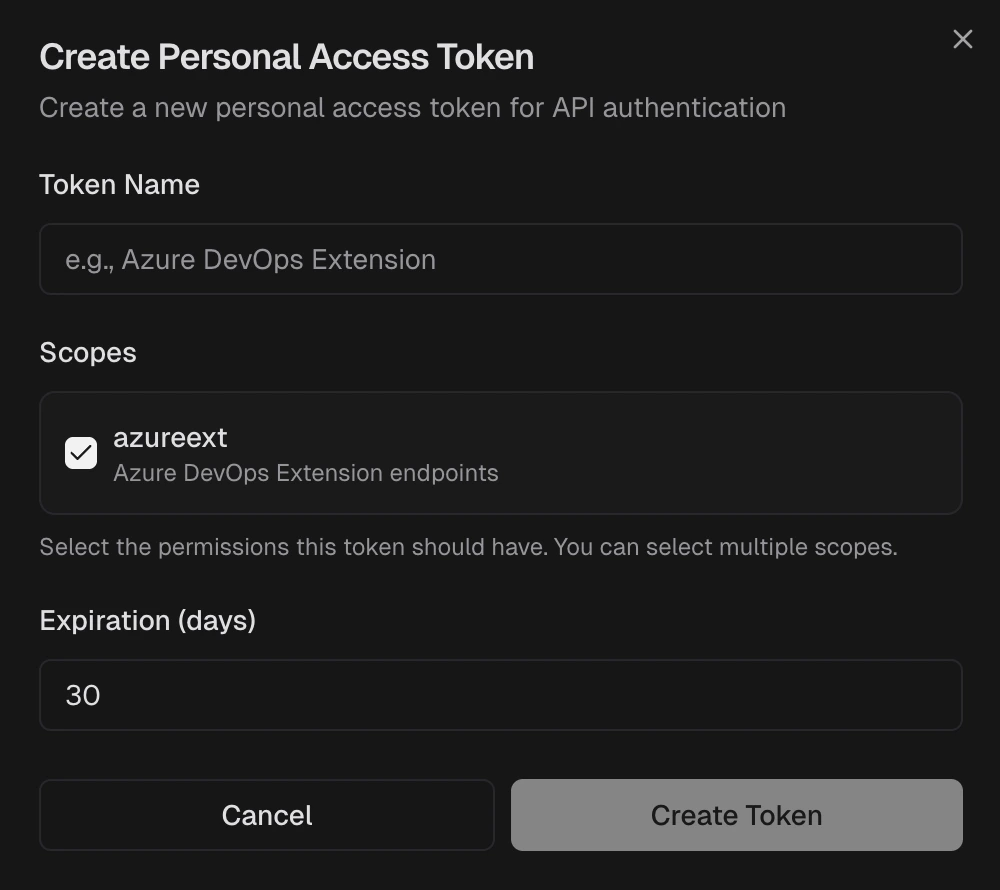The width and height of the screenshot is (1000, 890).
Task: Select the checkmark icon on azureext scope
Action: pyautogui.click(x=80, y=453)
